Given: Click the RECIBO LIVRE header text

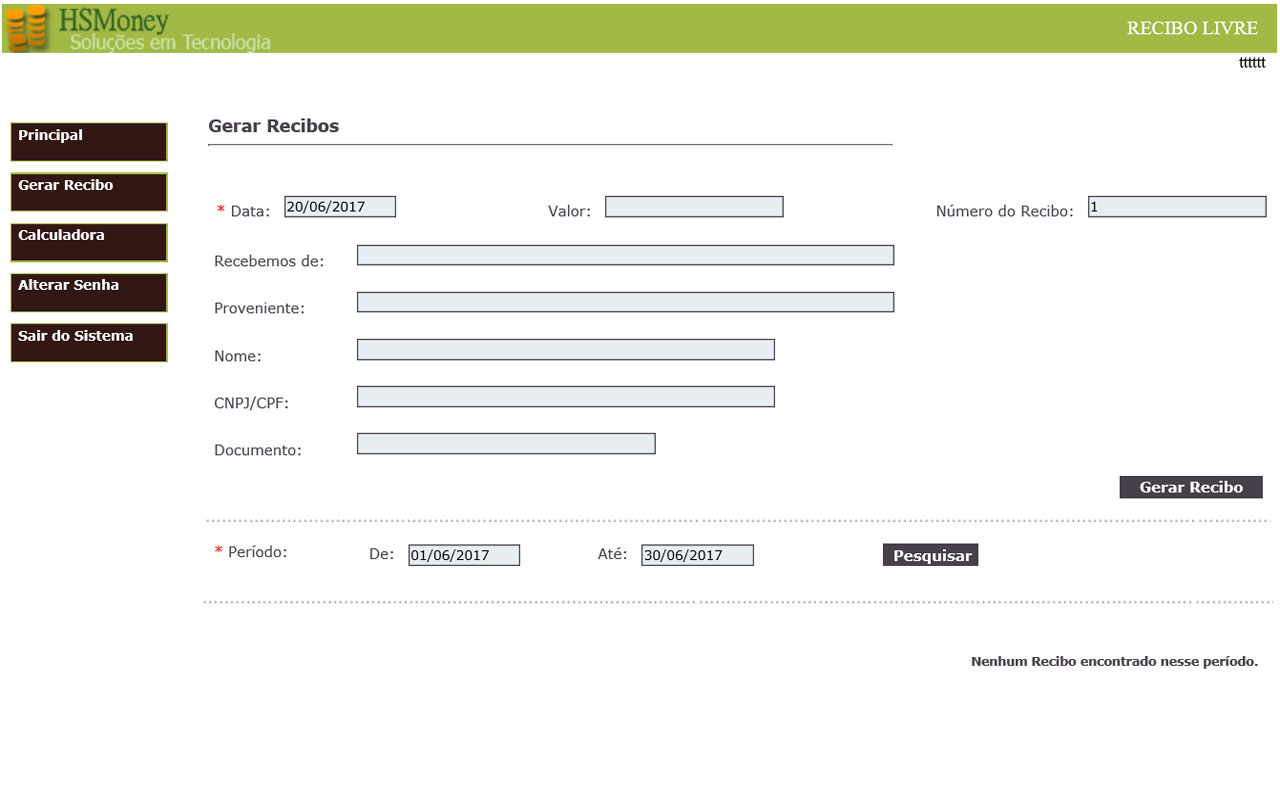Looking at the screenshot, I should pyautogui.click(x=1192, y=28).
